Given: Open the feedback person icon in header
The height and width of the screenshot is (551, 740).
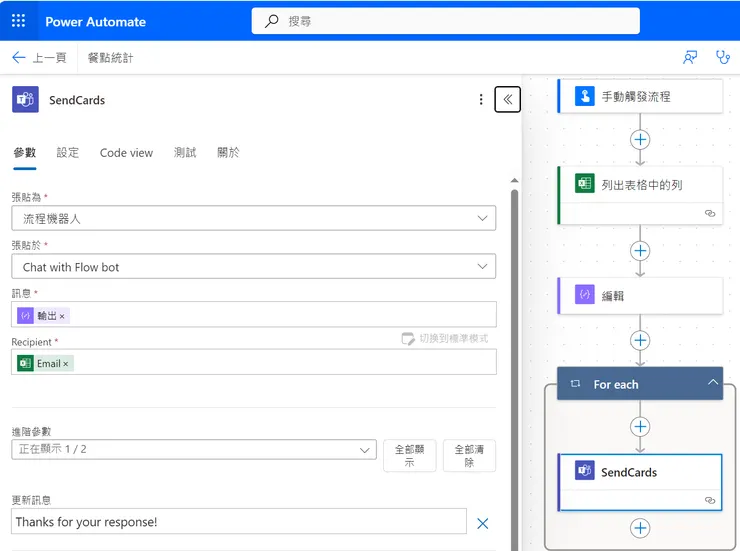Looking at the screenshot, I should pyautogui.click(x=690, y=58).
